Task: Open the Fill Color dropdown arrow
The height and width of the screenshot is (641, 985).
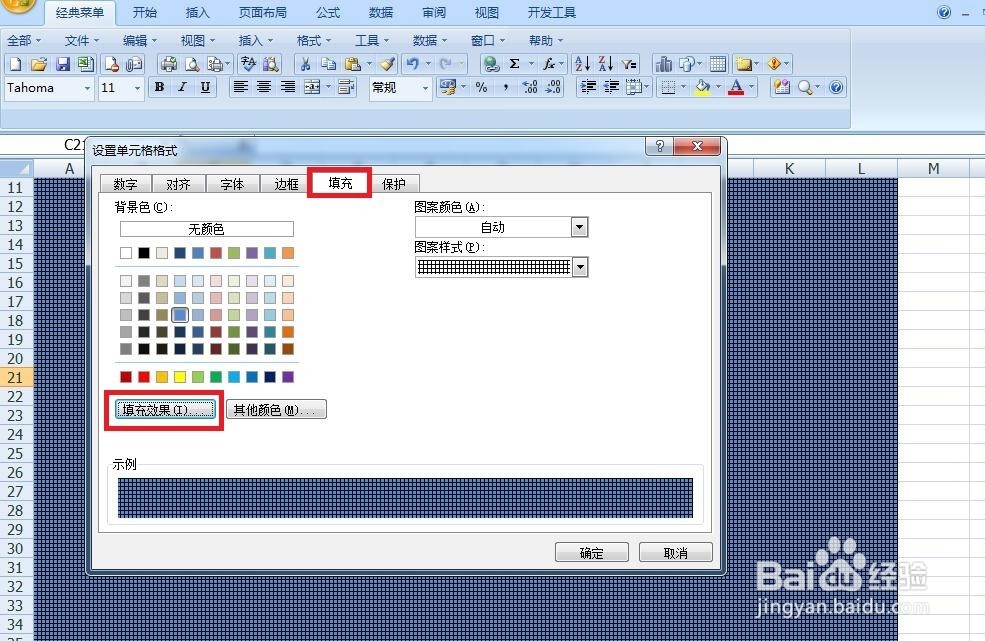Action: click(718, 87)
